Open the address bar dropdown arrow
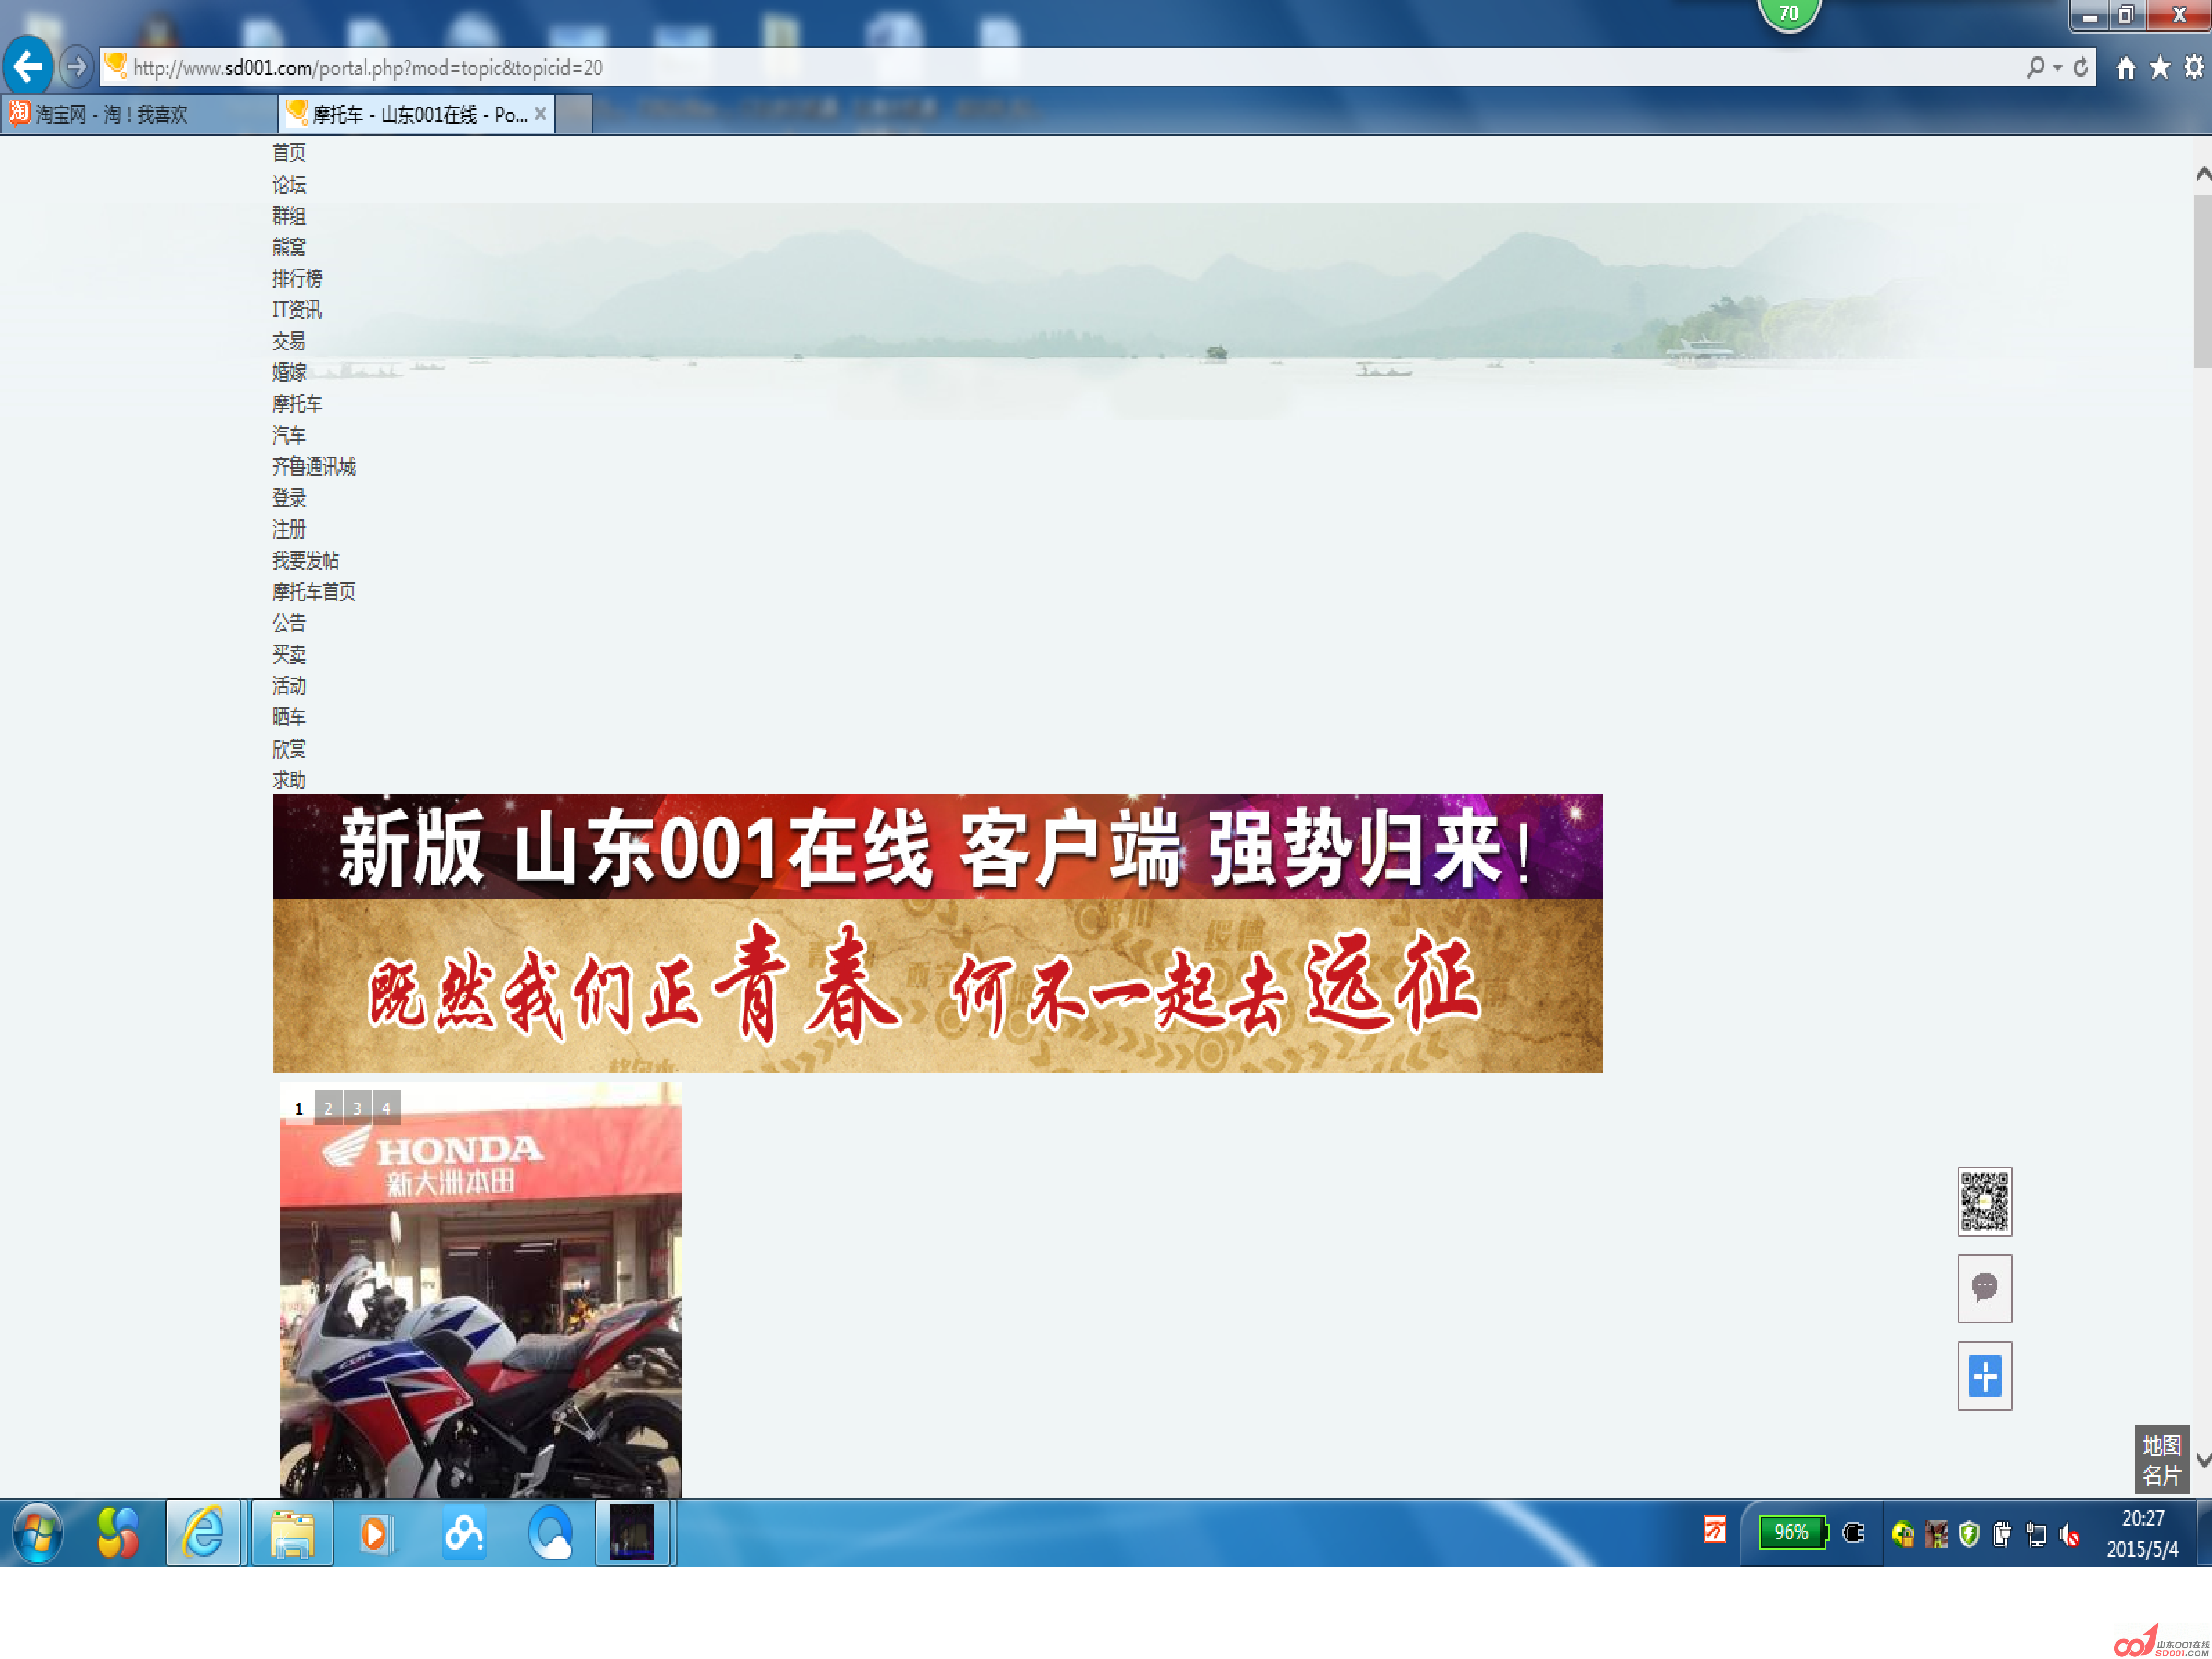 coord(2057,68)
